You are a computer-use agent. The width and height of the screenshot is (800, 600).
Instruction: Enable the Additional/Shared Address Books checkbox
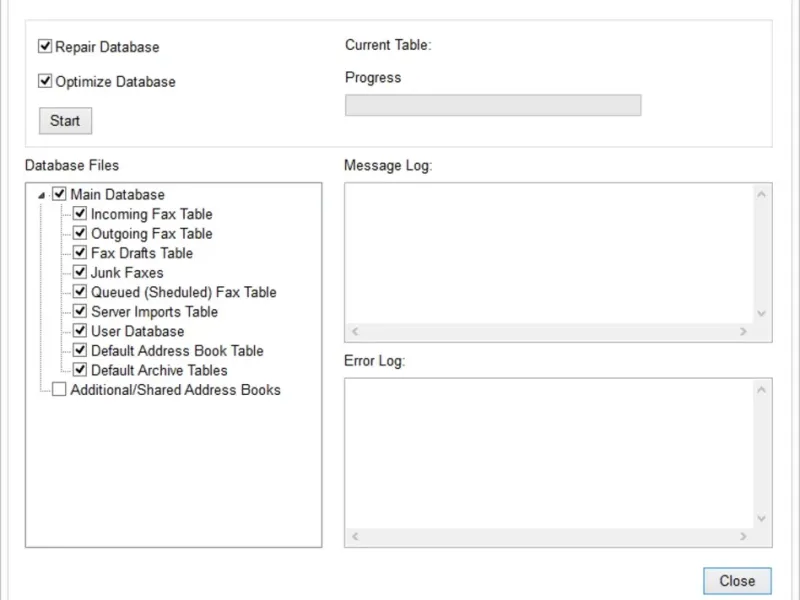[x=59, y=389]
